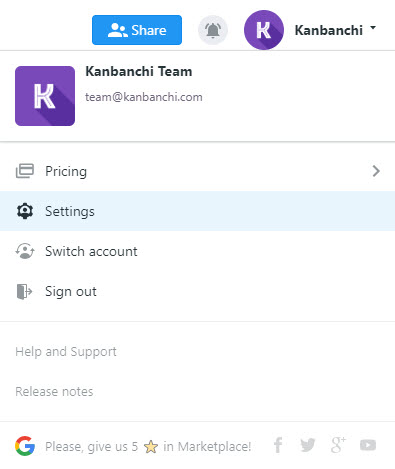Image resolution: width=395 pixels, height=469 pixels.
Task: Select Settings menu item
Action: [197, 211]
